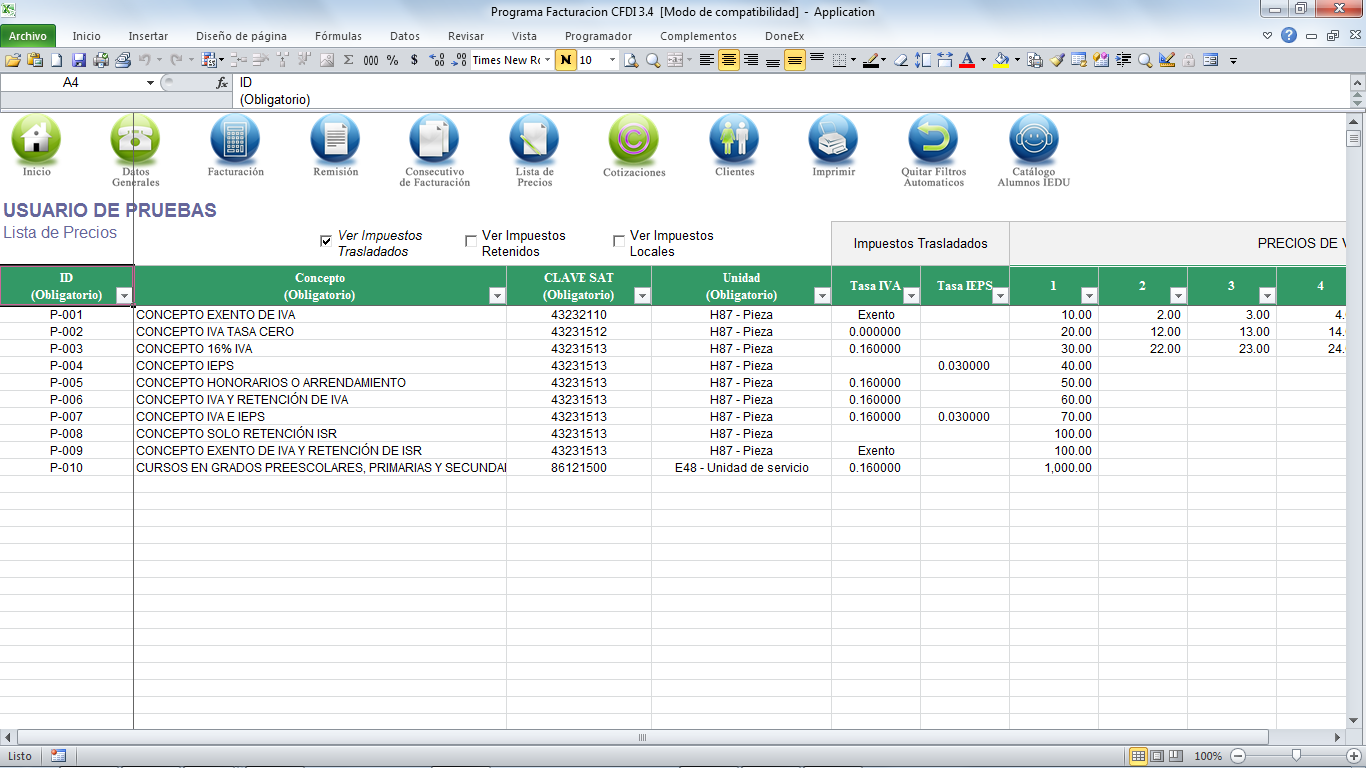Viewport: 1366px width, 768px height.
Task: Click the Imprimir printer icon
Action: (833, 139)
